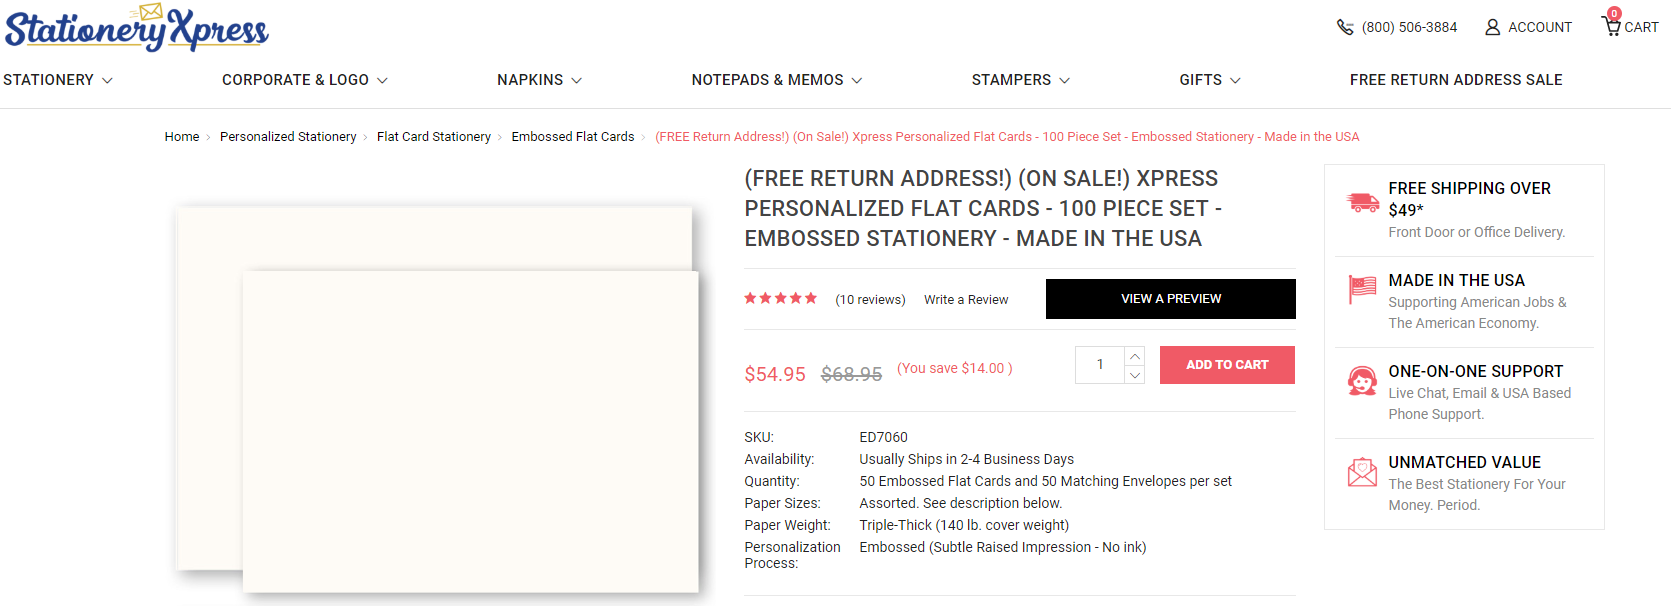Open the 10 reviews link
Image resolution: width=1671 pixels, height=606 pixels.
tap(870, 299)
